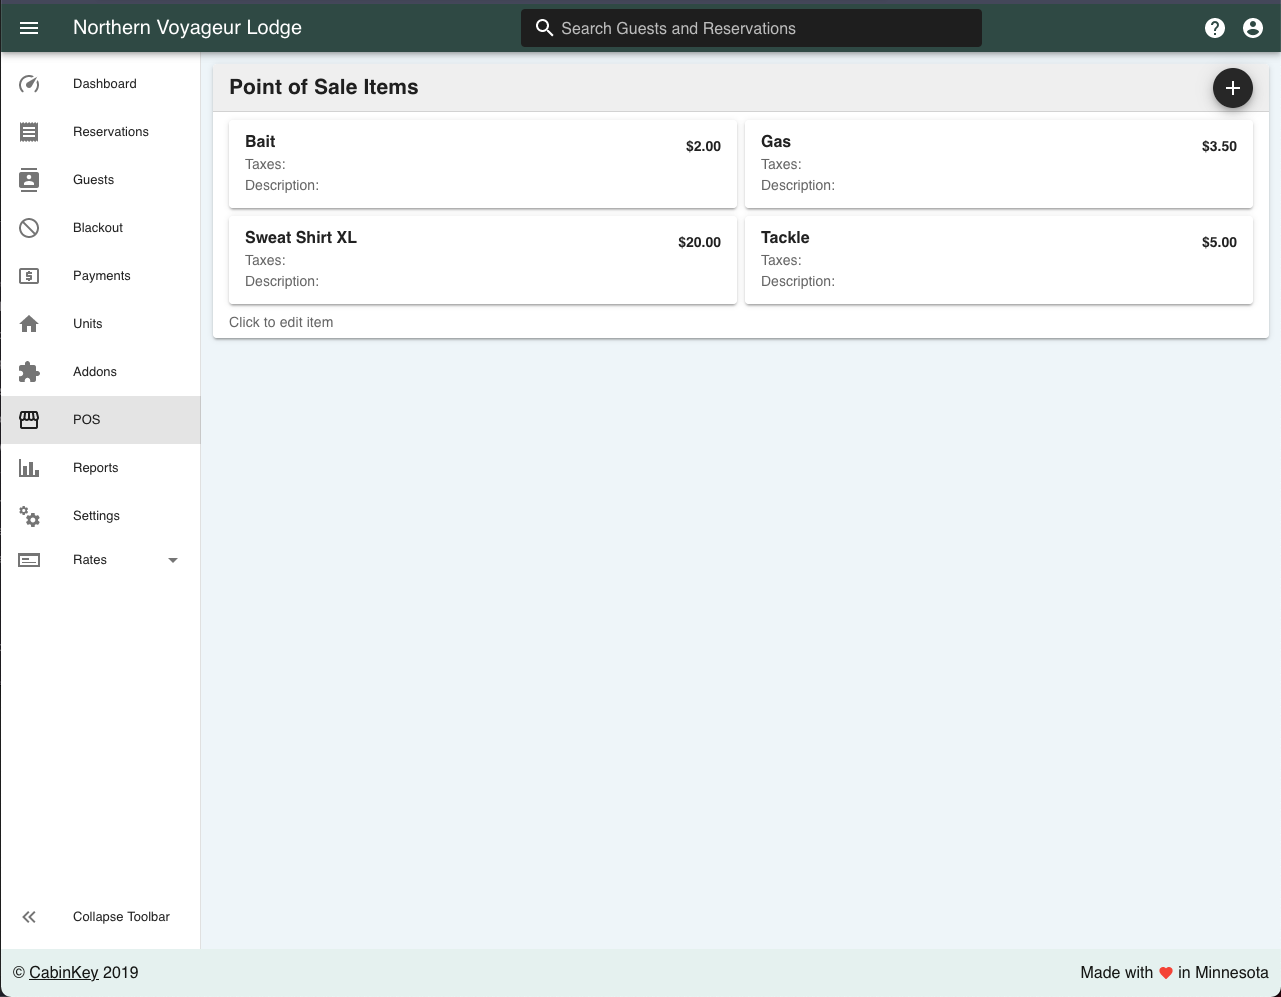Expand the Rates dropdown arrow
1281x997 pixels.
[173, 560]
